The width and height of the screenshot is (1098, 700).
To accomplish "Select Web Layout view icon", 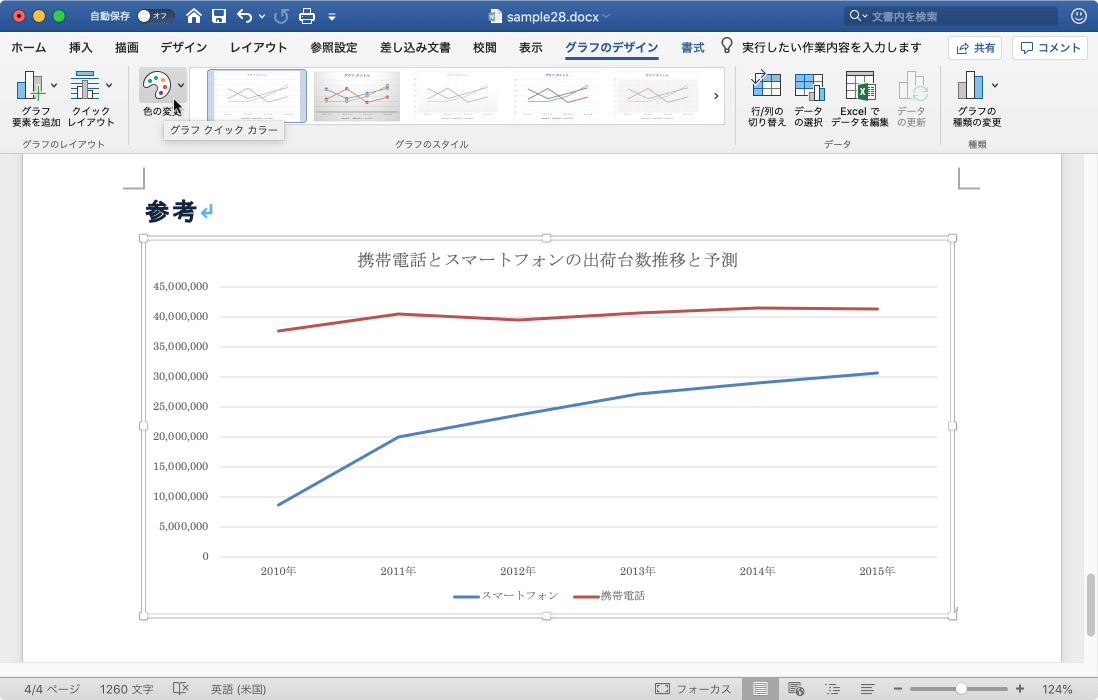I will tap(795, 689).
